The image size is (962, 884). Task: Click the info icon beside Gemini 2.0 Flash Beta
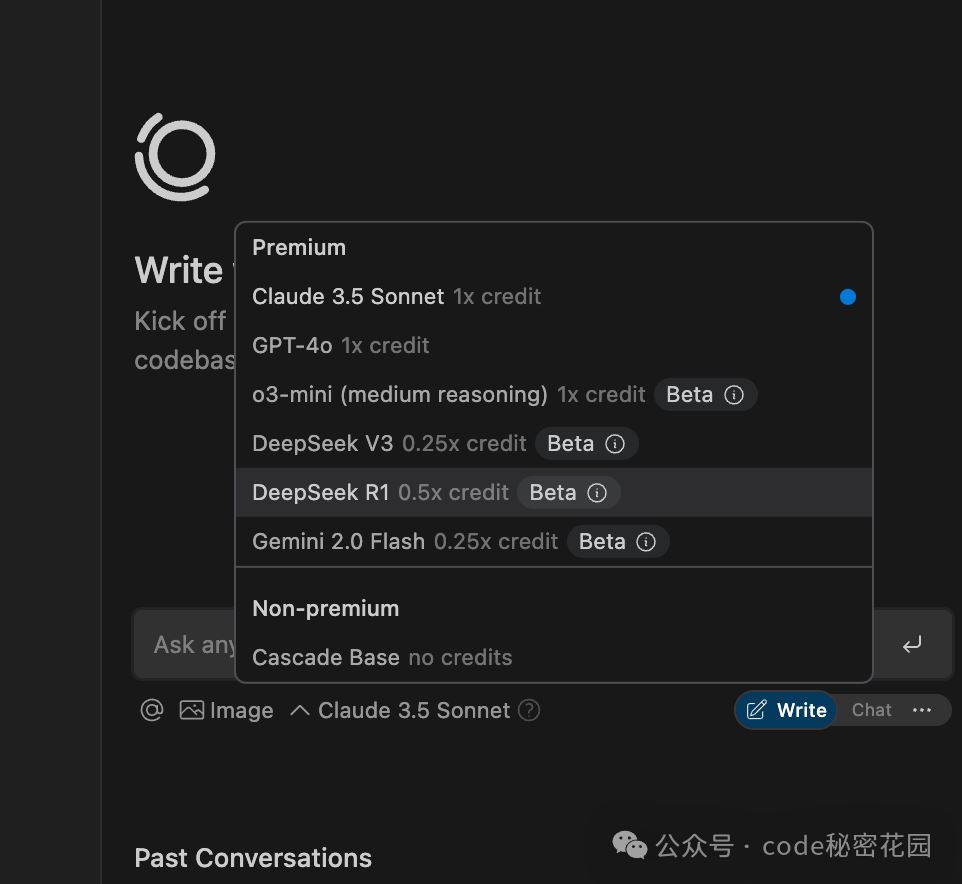pyautogui.click(x=646, y=542)
